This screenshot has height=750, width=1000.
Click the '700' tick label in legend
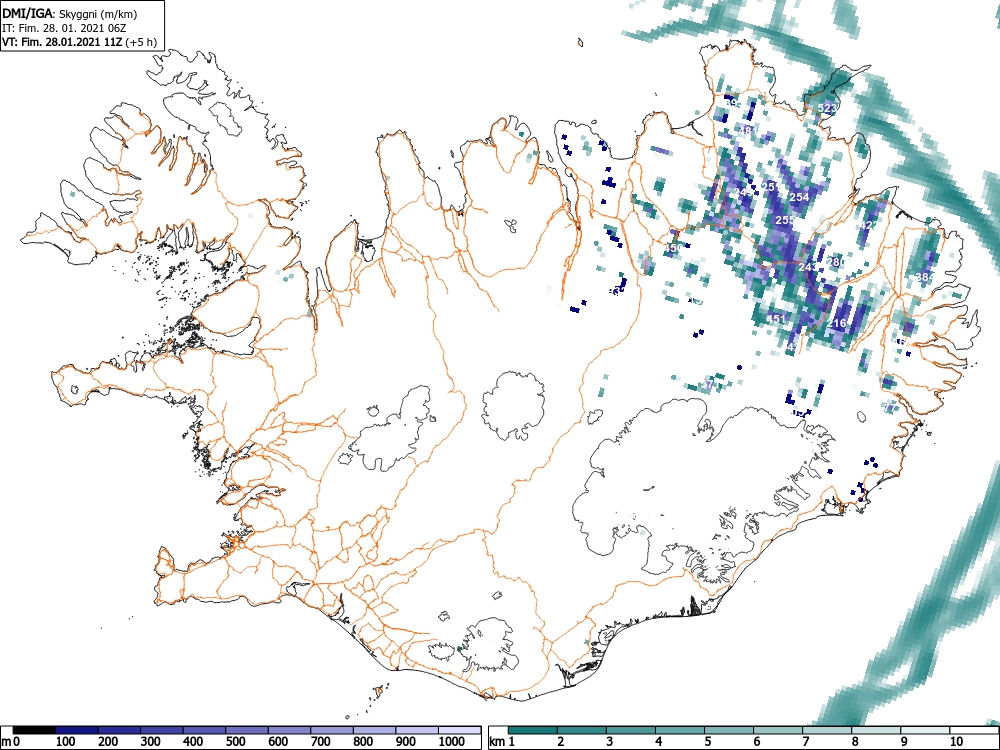[x=320, y=742]
